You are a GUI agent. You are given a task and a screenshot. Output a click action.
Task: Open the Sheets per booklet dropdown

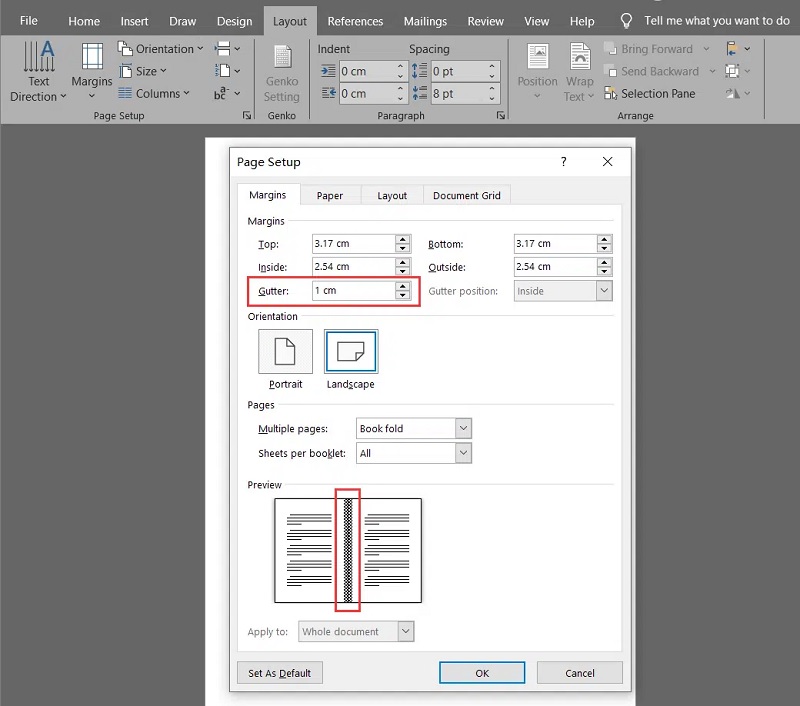(x=414, y=453)
